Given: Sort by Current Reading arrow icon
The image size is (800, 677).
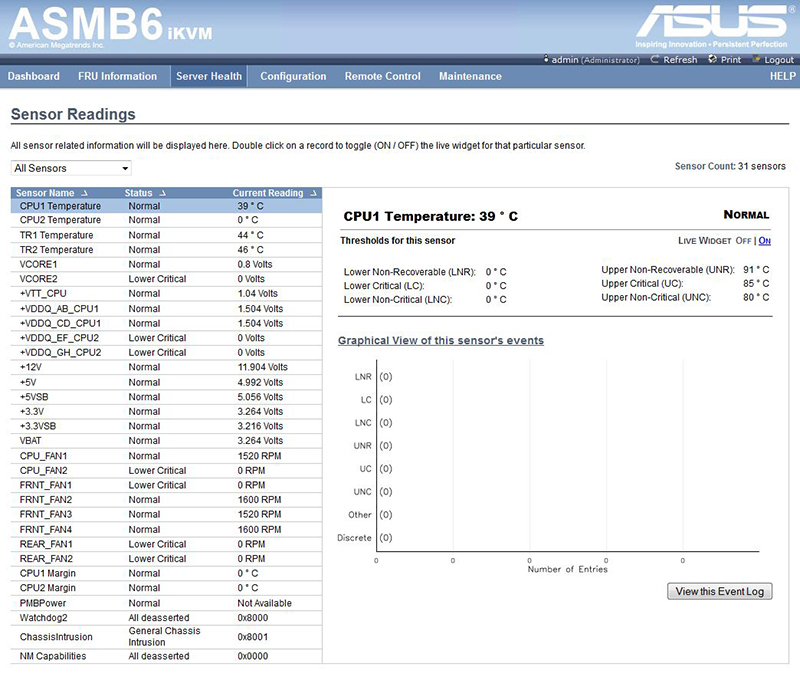Looking at the screenshot, I should (x=313, y=193).
